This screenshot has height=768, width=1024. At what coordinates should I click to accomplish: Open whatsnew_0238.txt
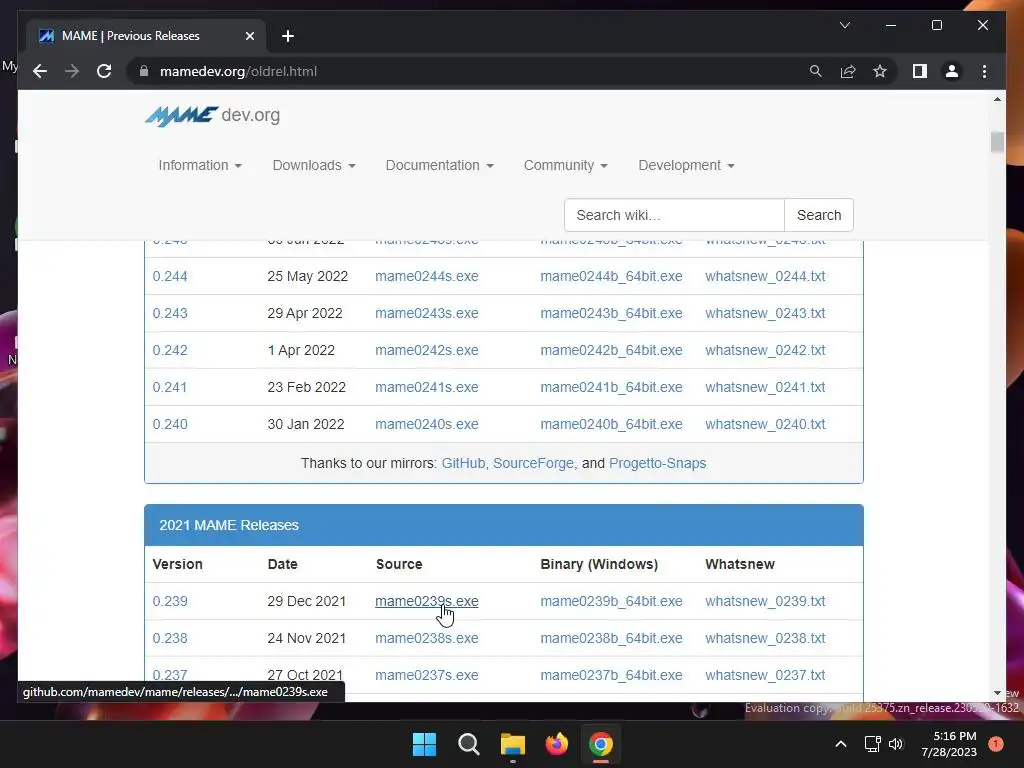point(765,638)
